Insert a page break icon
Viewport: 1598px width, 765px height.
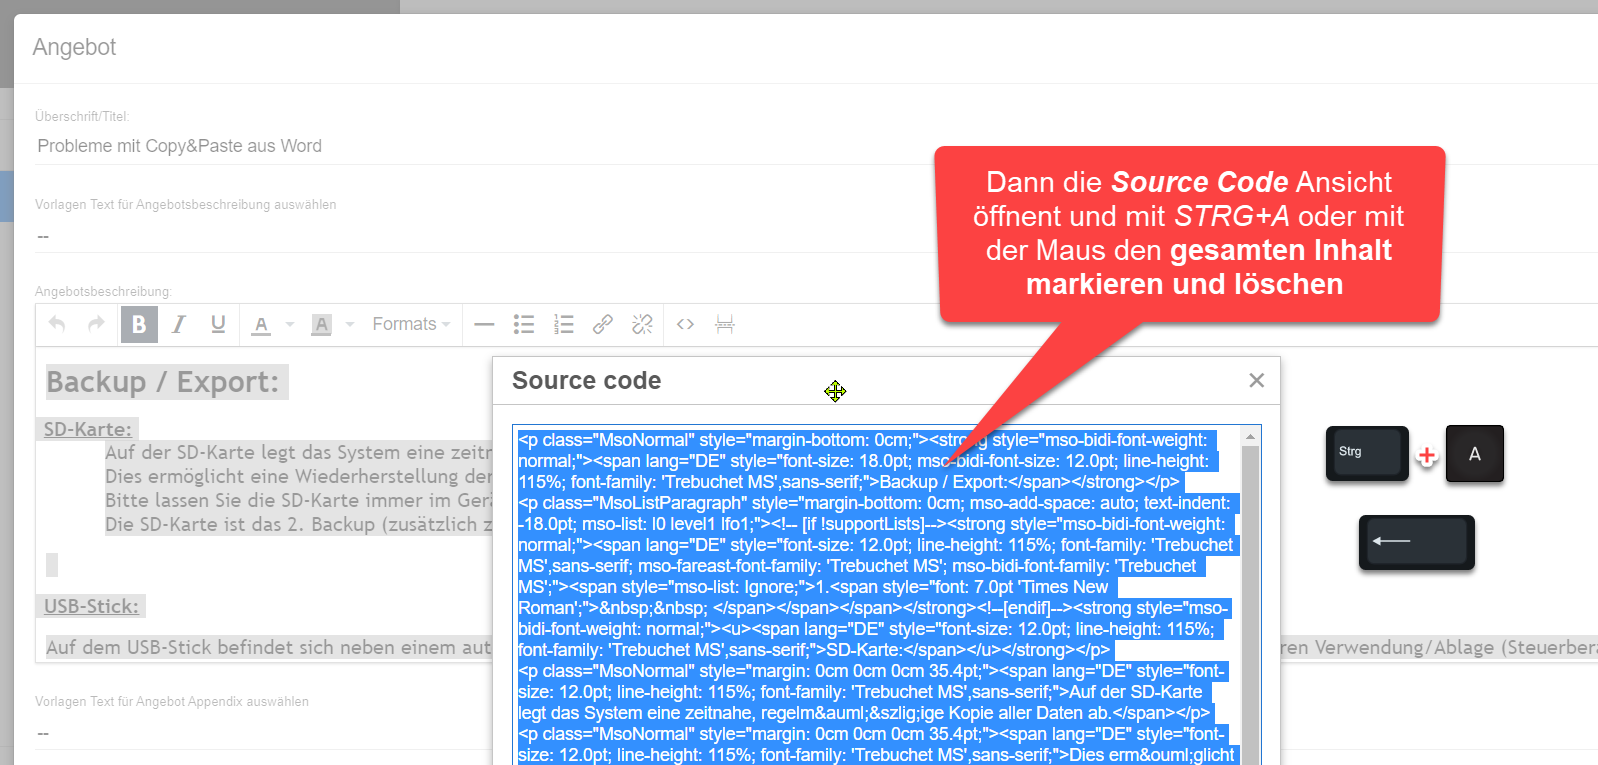pos(725,324)
